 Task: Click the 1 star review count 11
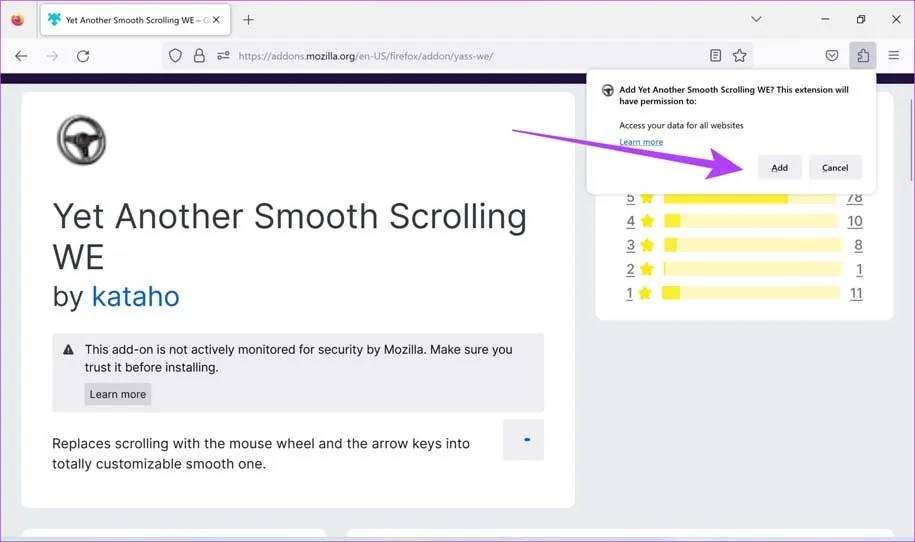point(855,293)
